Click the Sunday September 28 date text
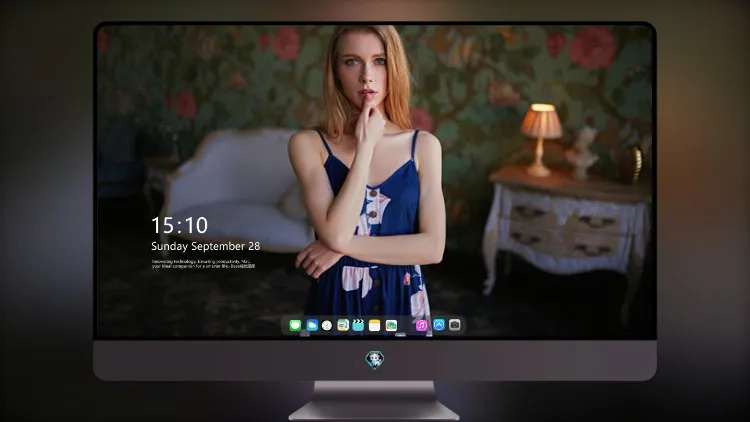The width and height of the screenshot is (750, 422). point(206,246)
